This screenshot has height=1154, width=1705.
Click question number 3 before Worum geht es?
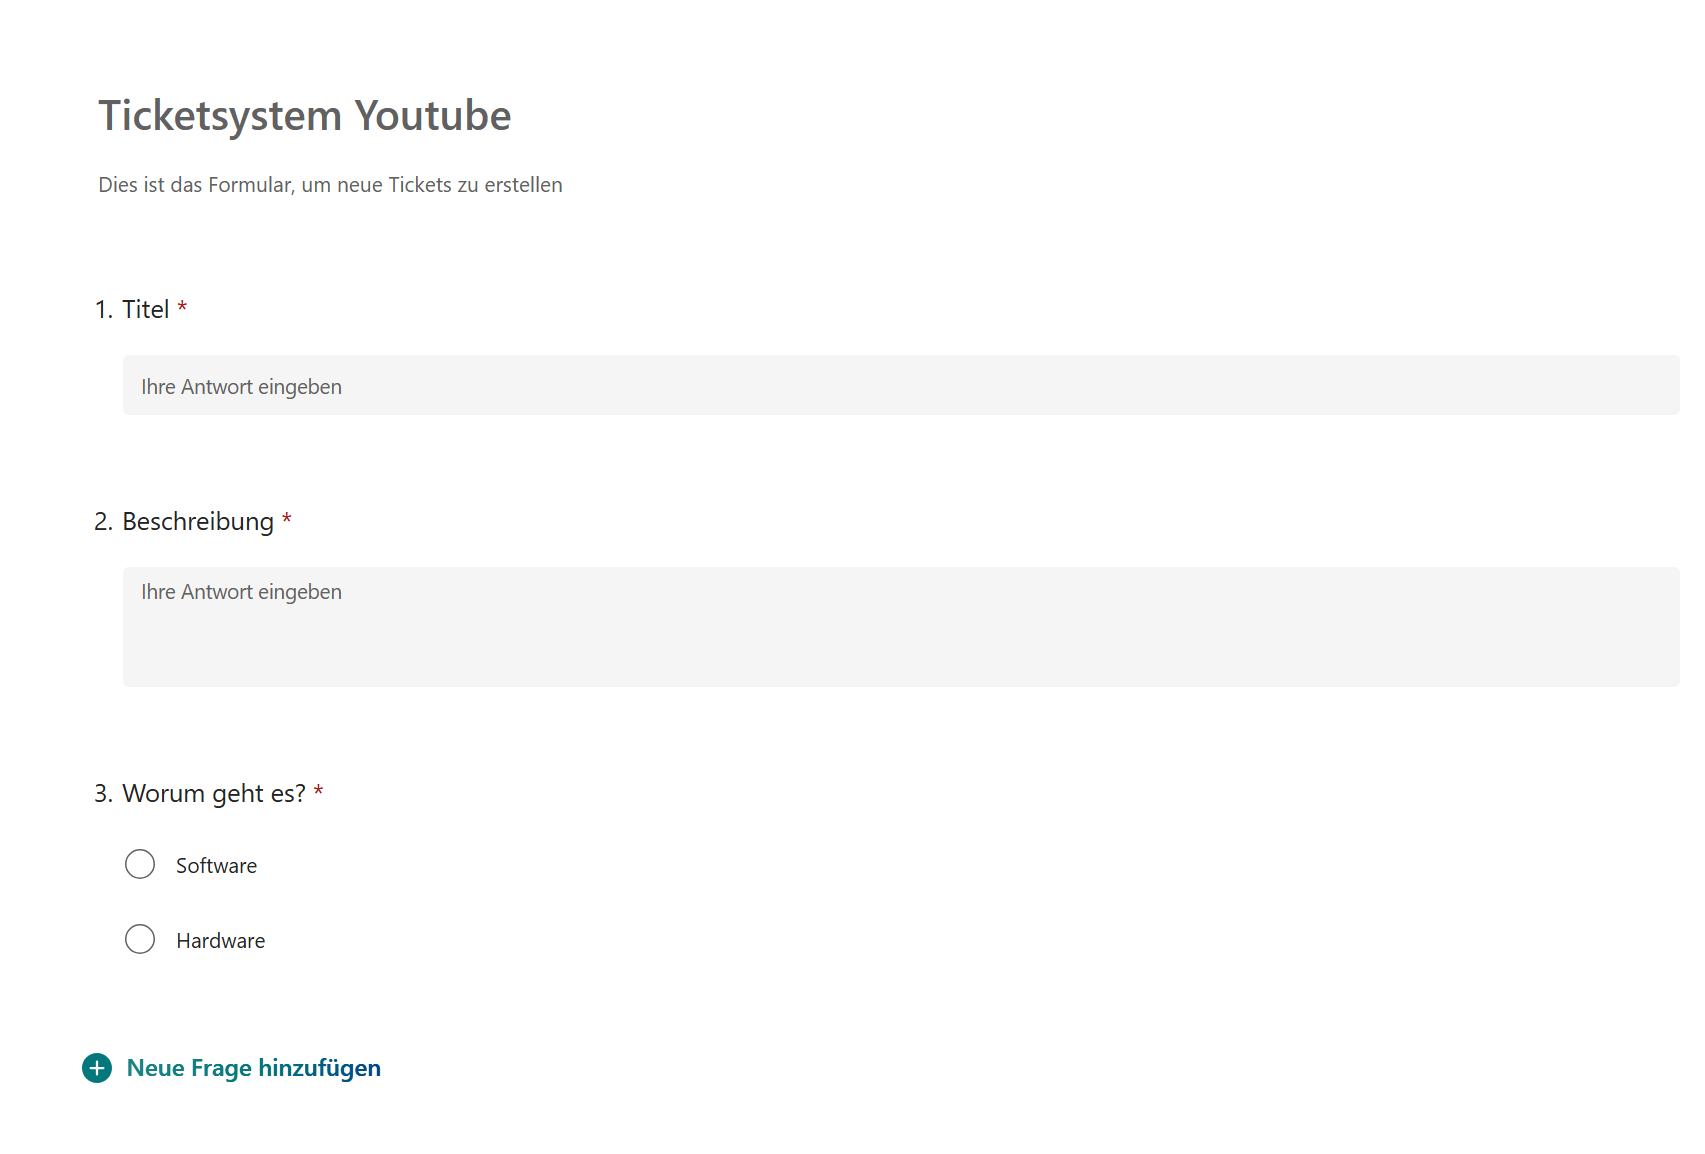pos(103,794)
